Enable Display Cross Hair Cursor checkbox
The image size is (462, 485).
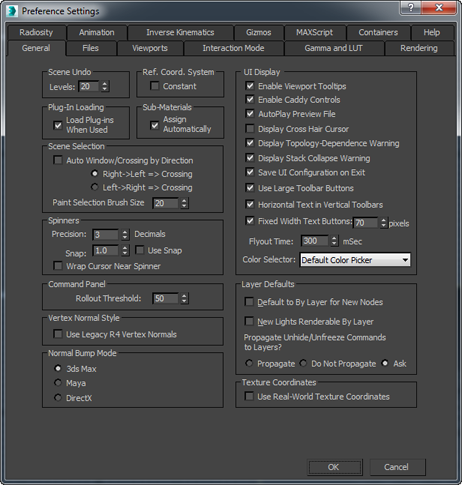pyautogui.click(x=250, y=128)
